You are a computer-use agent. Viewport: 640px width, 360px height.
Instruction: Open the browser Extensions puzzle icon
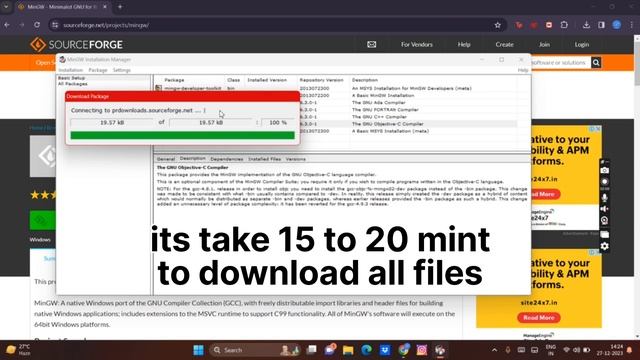tap(564, 25)
